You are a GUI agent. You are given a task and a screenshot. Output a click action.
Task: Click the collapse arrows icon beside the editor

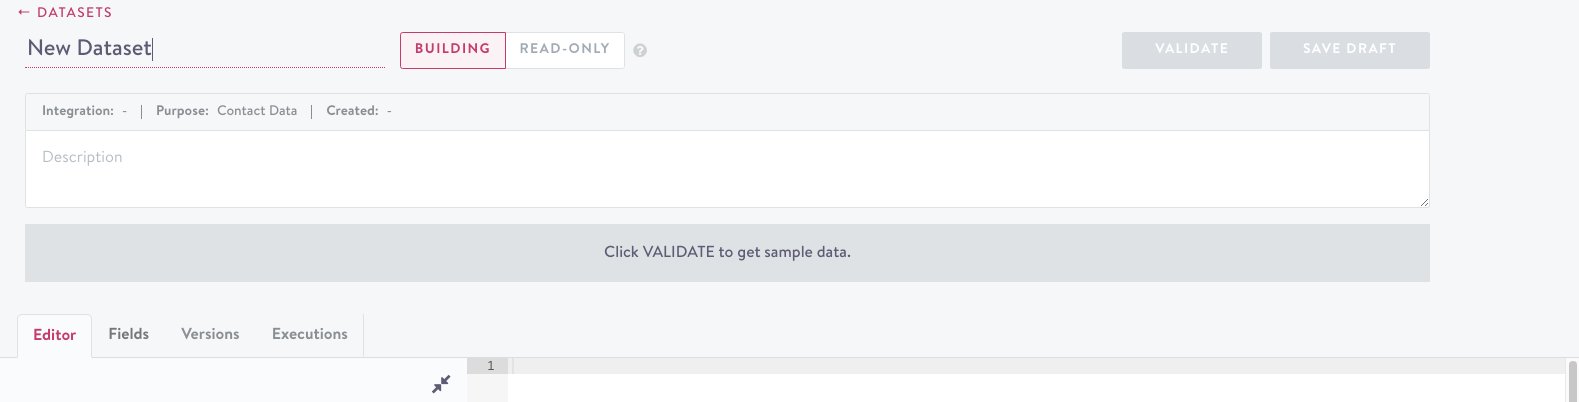point(441,384)
